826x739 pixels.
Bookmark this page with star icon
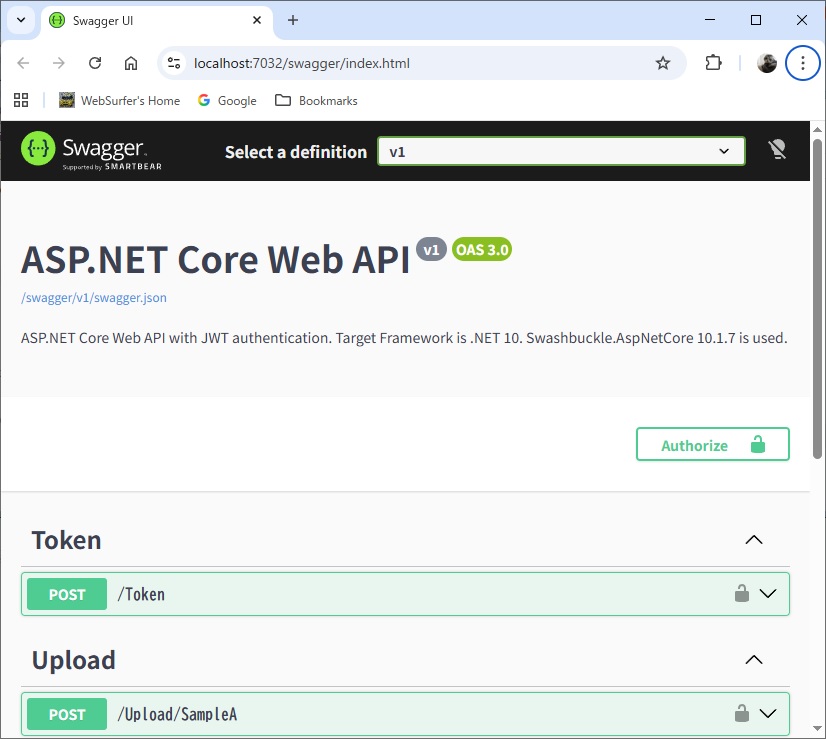coord(662,63)
